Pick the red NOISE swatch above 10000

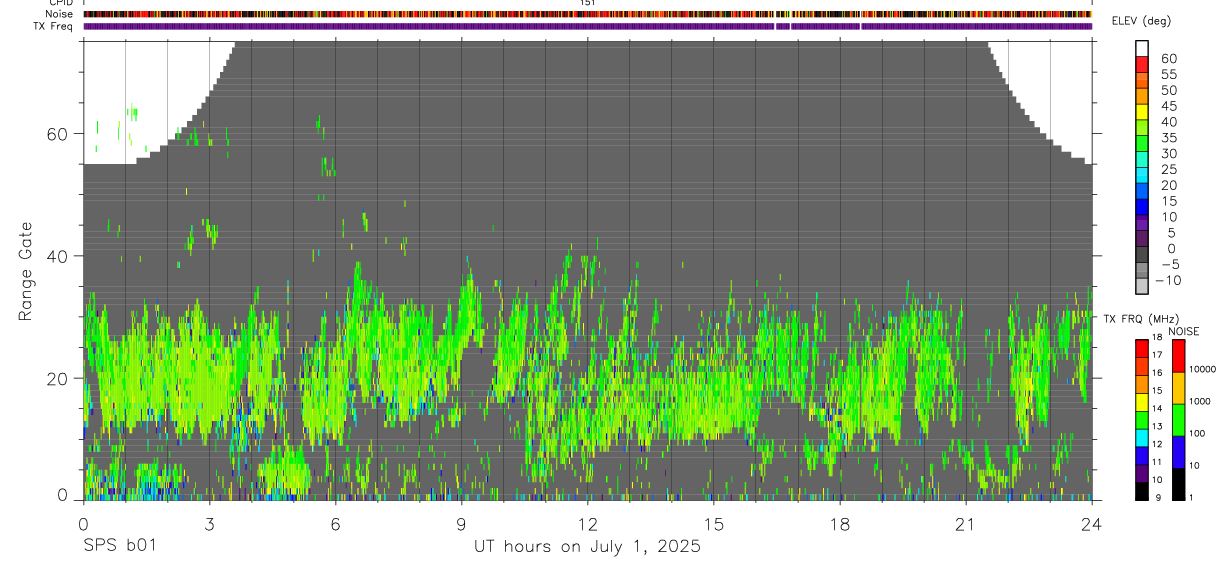click(1179, 355)
